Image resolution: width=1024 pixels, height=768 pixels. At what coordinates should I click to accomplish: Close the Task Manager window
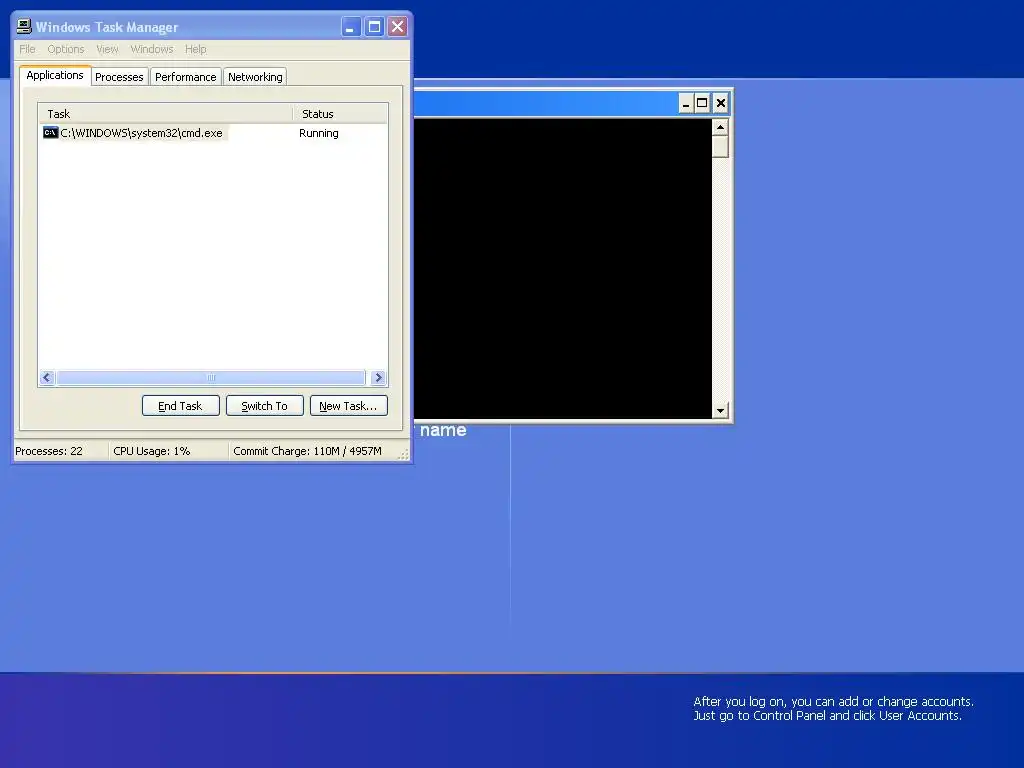click(x=397, y=27)
